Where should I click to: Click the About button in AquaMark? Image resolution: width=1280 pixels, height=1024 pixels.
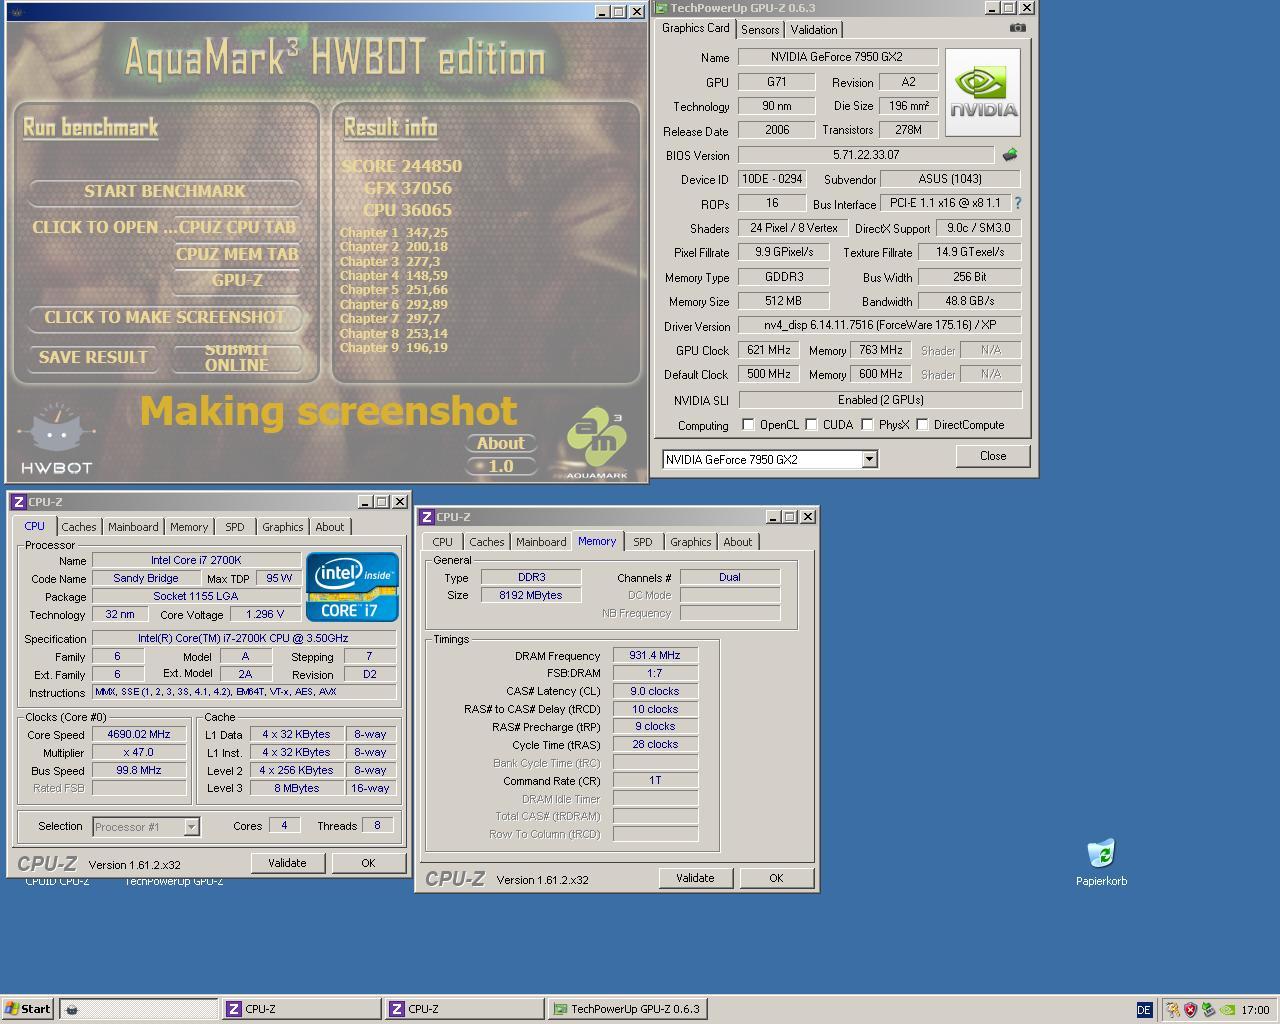[501, 443]
